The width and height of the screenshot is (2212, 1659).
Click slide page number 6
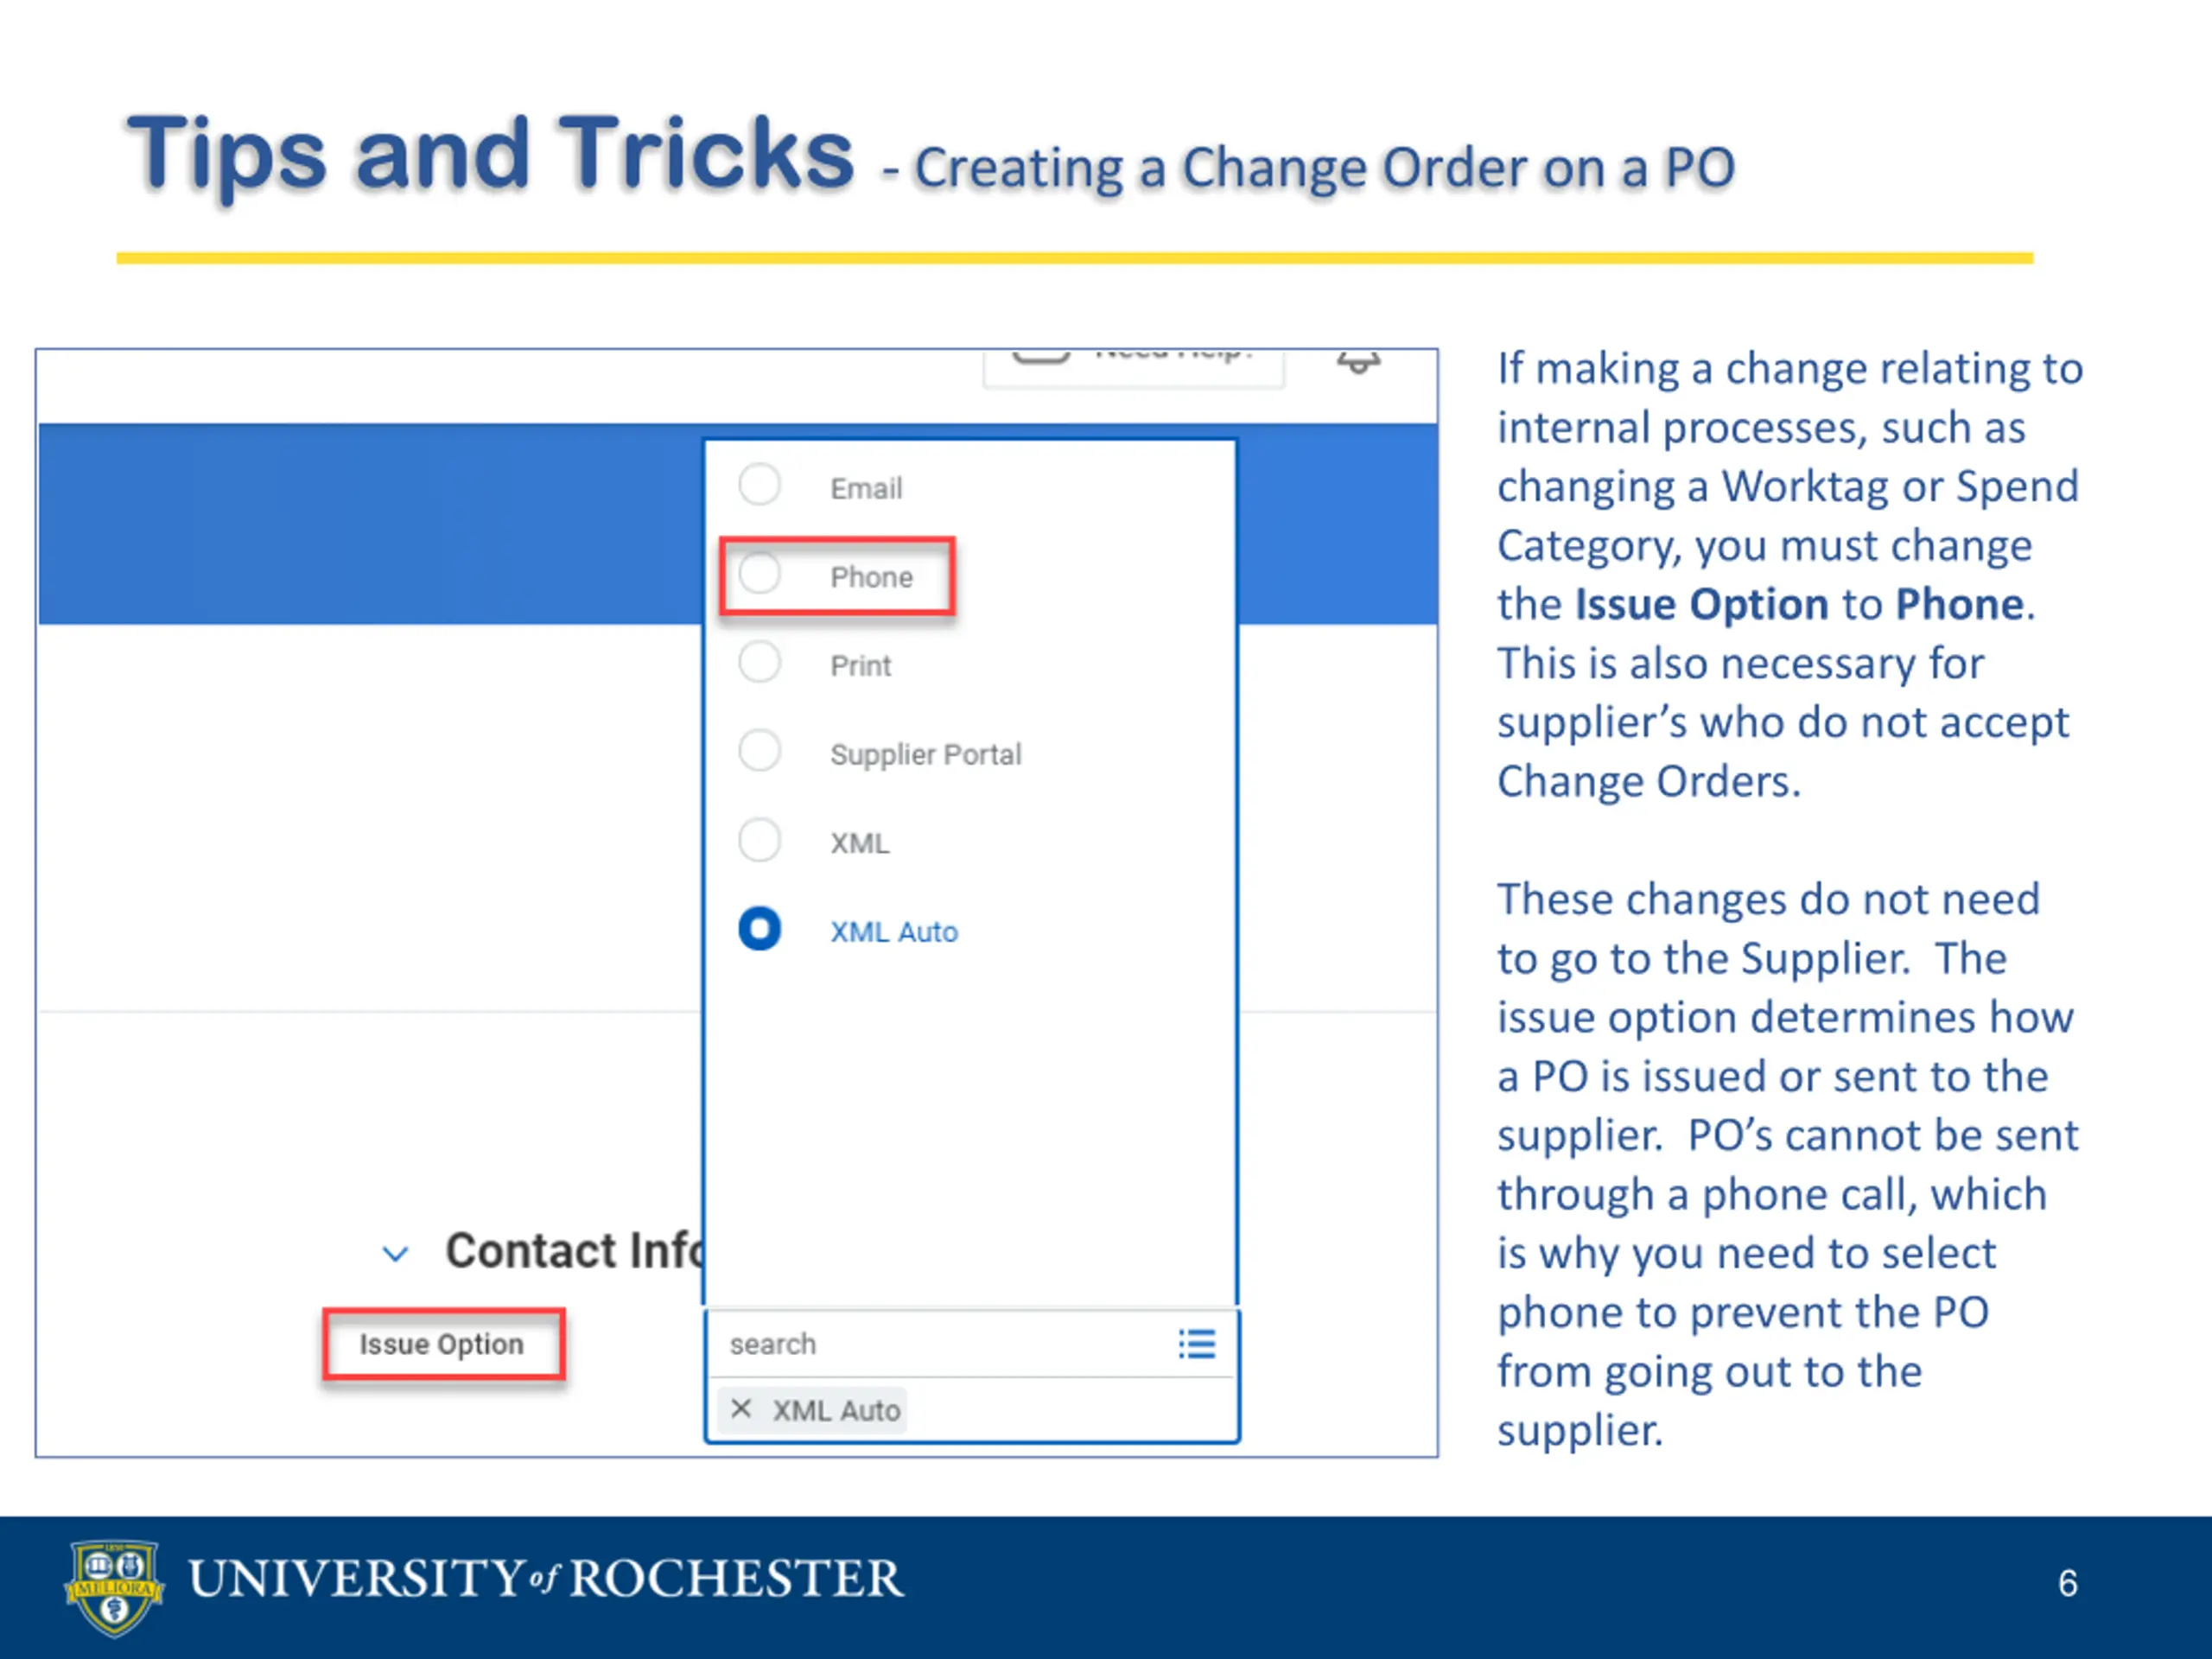click(x=2068, y=1583)
